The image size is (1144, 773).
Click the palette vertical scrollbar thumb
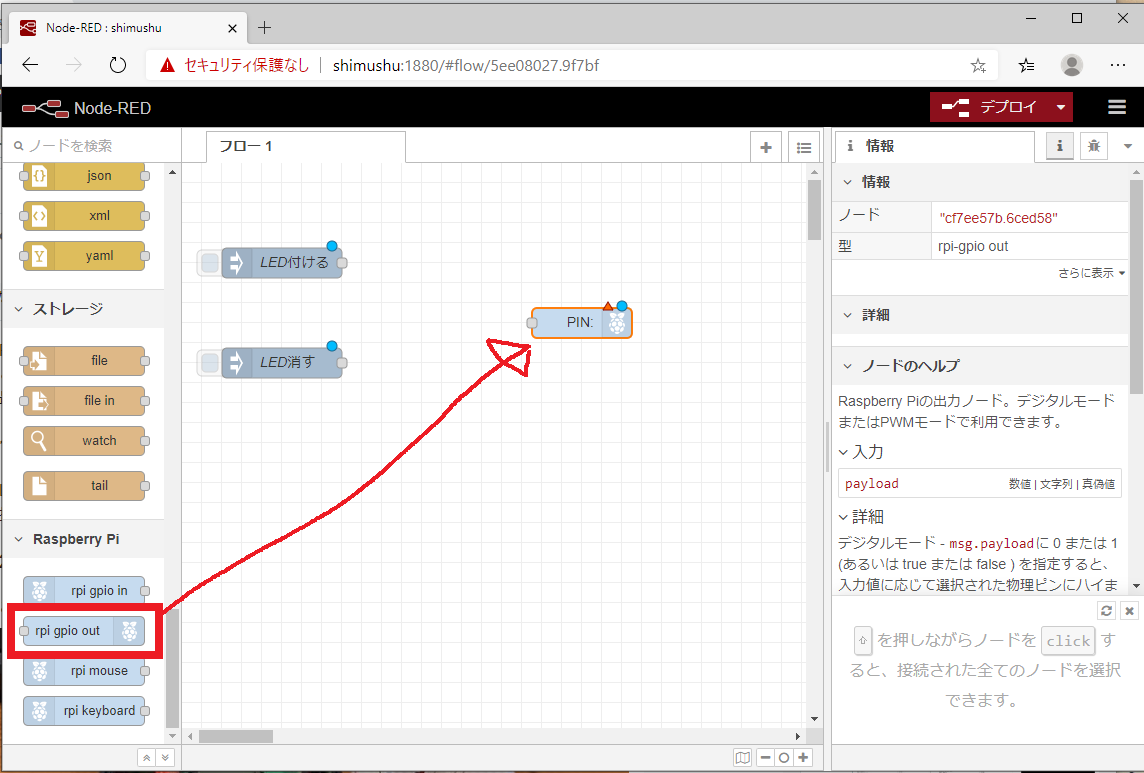(x=173, y=669)
